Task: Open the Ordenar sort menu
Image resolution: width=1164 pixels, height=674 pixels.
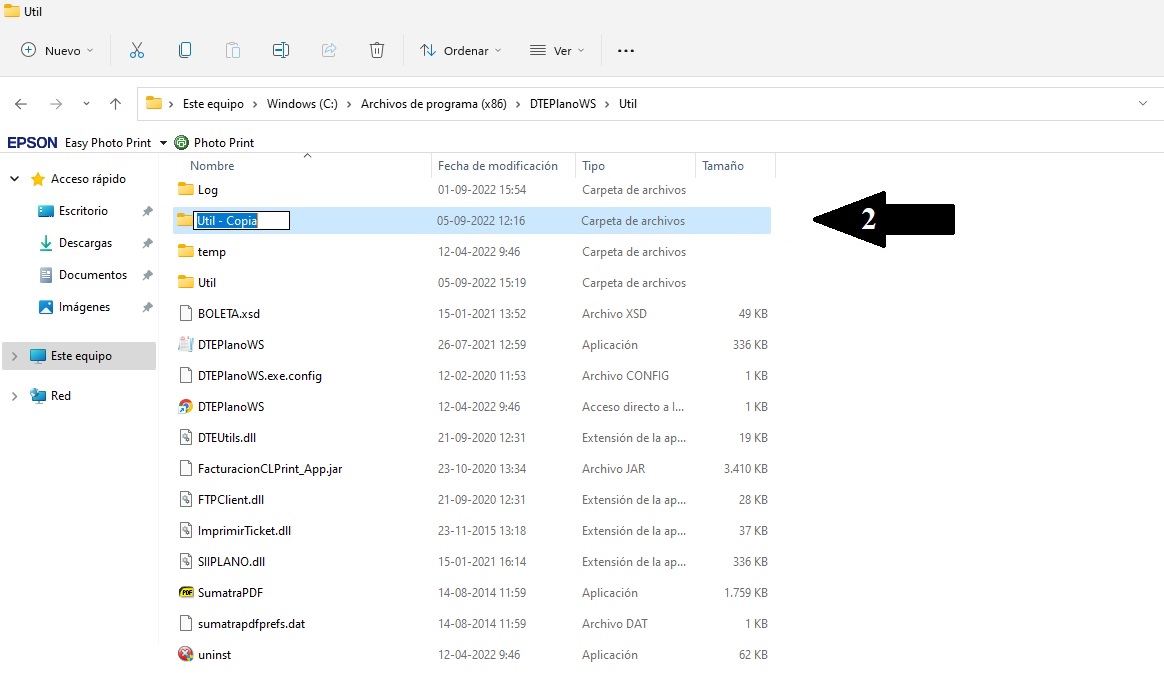Action: 460,50
